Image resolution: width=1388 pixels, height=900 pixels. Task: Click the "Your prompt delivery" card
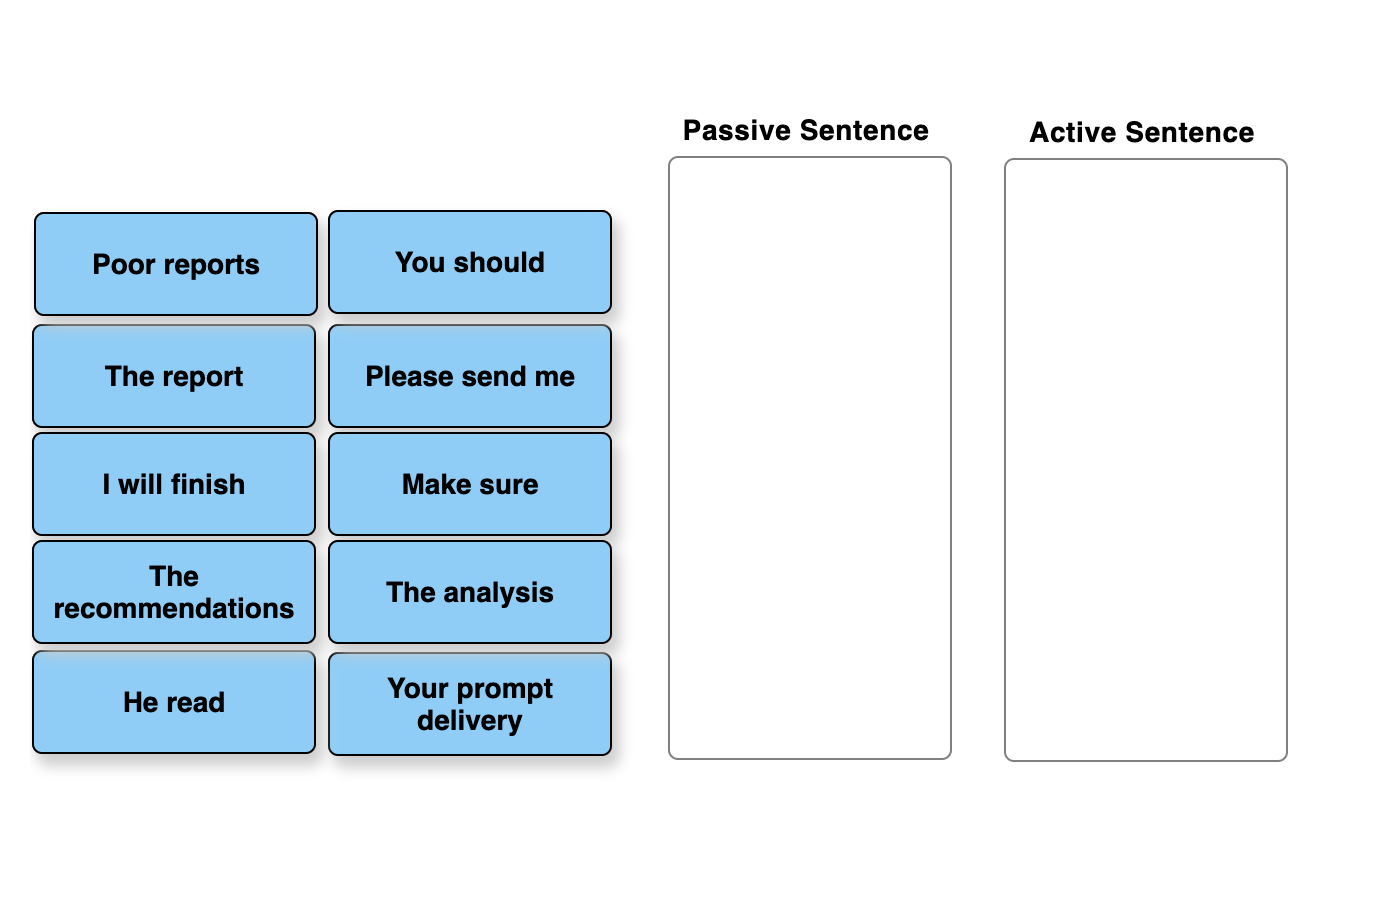point(469,704)
